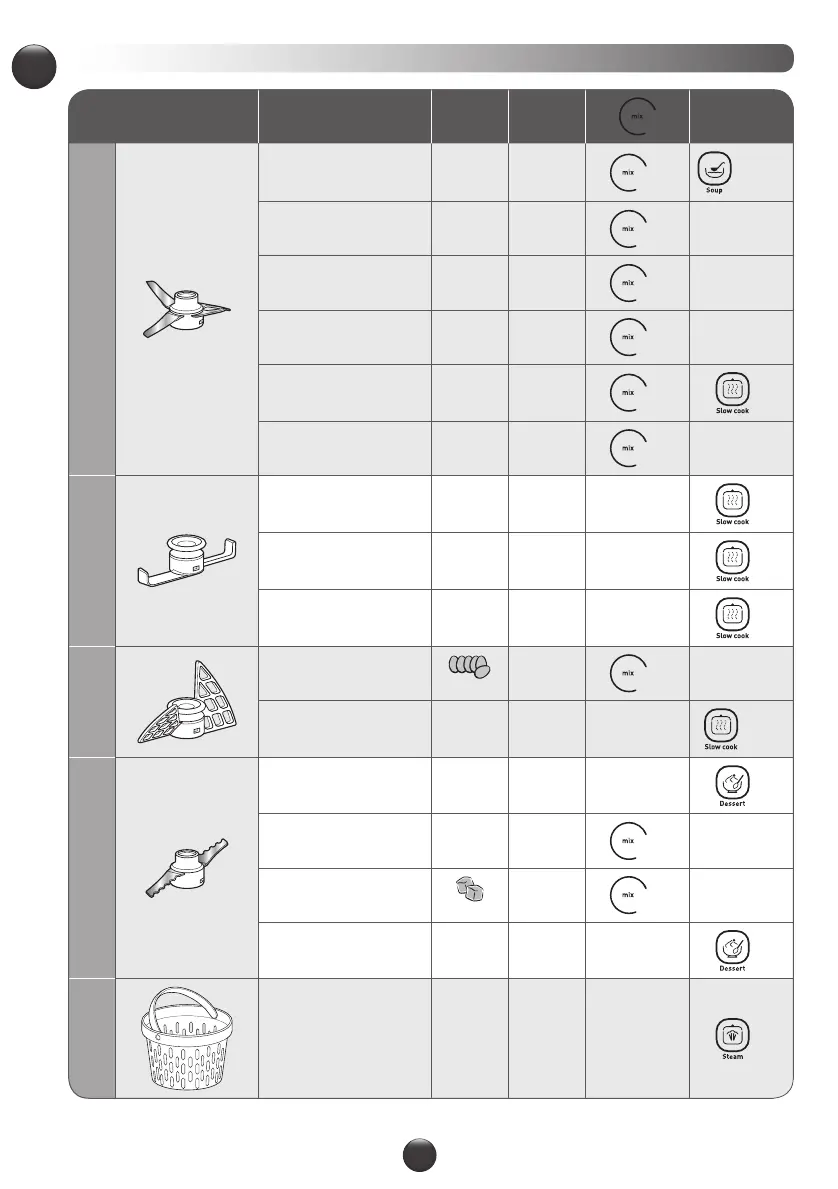This screenshot has width=838, height=1189.
Task: Click the Soup program icon
Action: (x=711, y=169)
